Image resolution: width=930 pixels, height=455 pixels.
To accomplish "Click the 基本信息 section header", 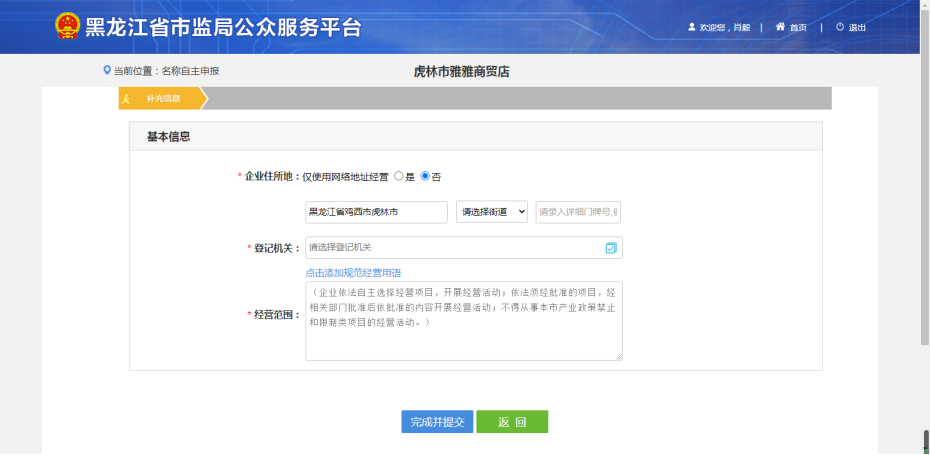I will pos(168,136).
